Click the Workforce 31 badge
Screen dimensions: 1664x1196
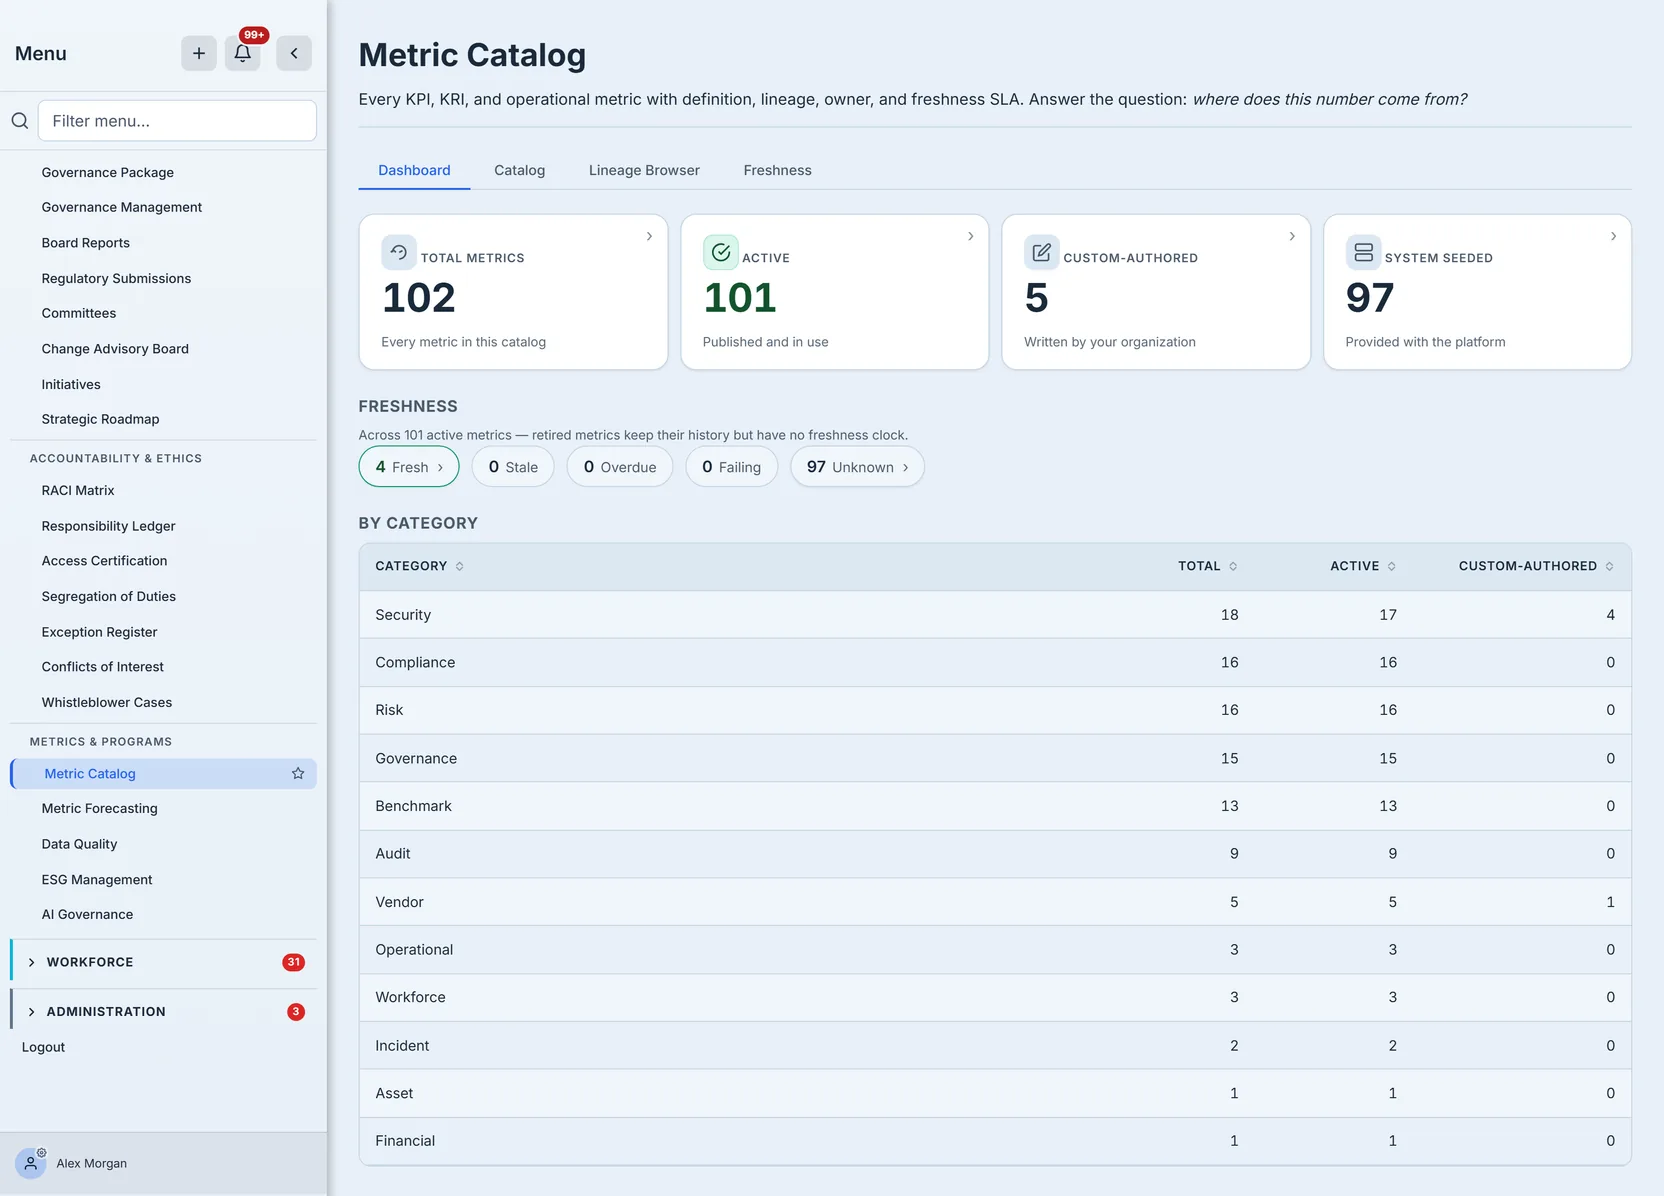coord(293,962)
